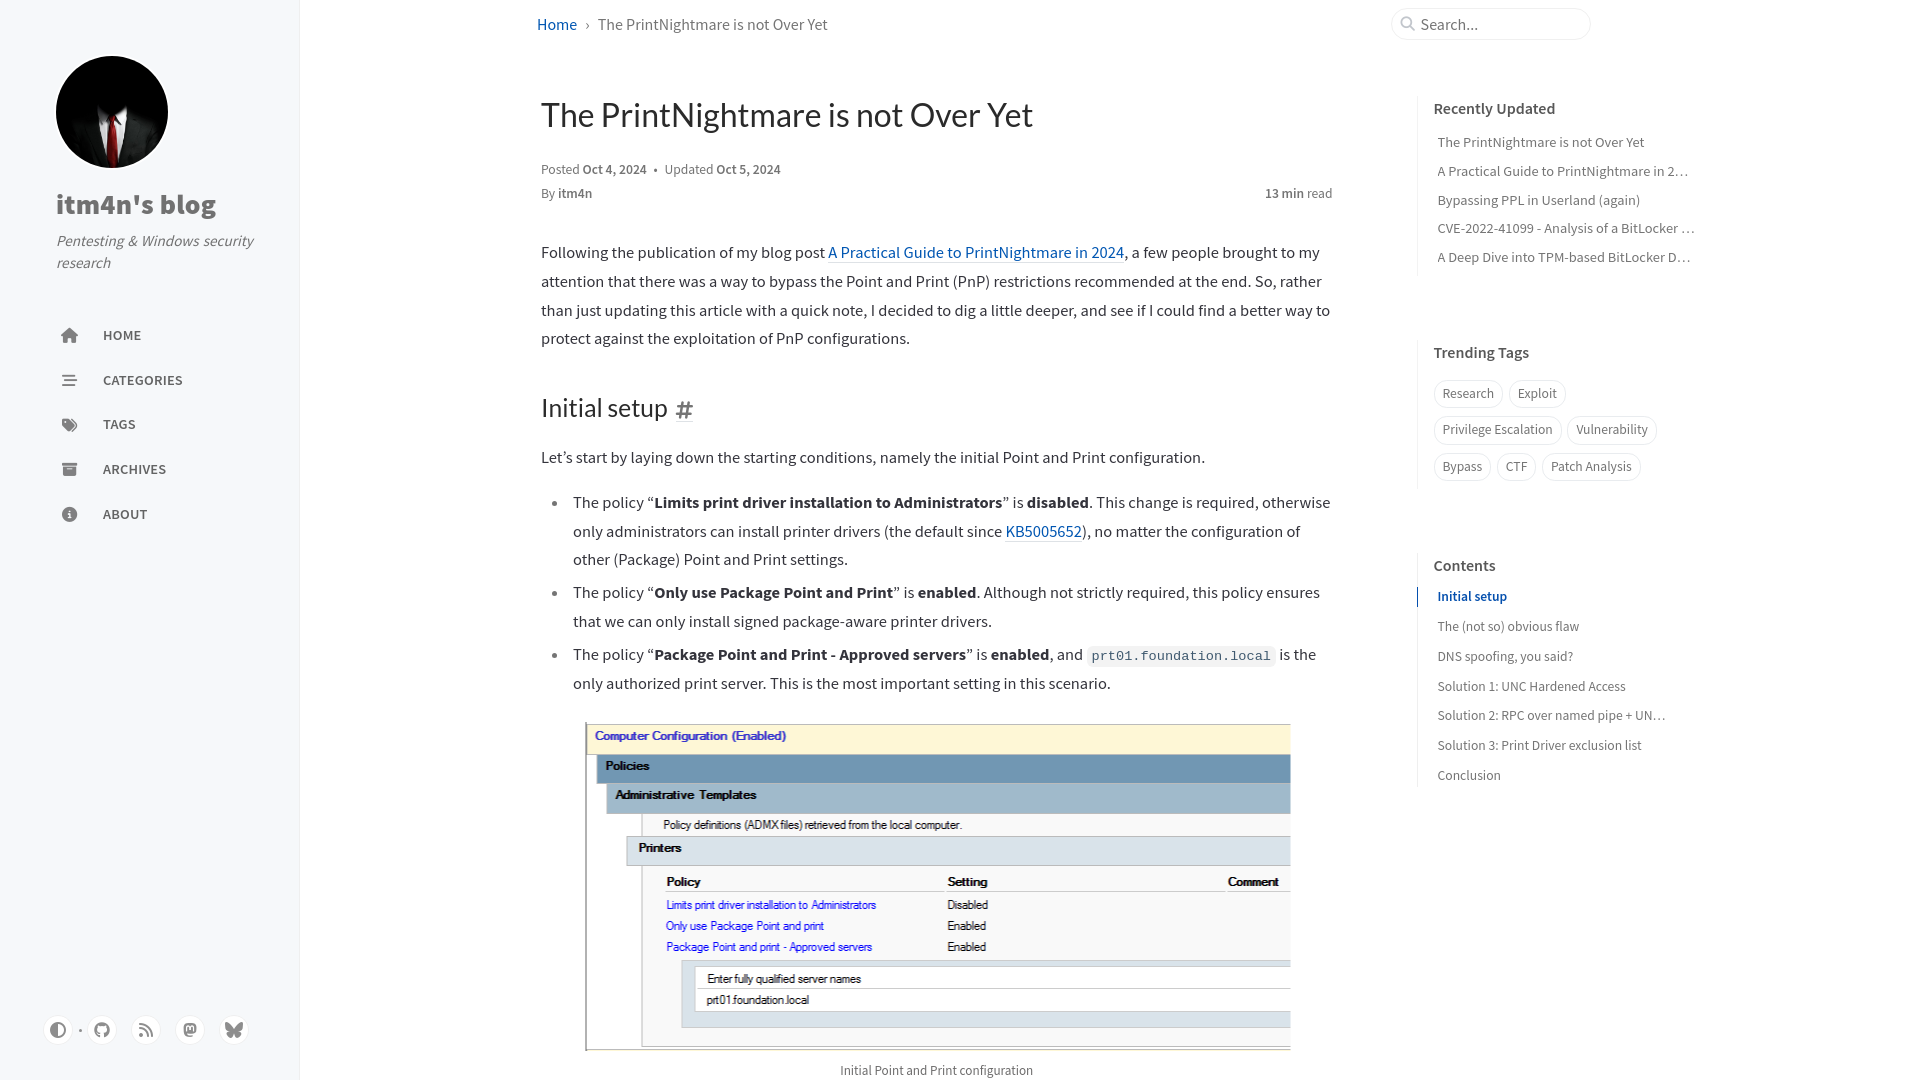Click the Privilege Escalation tag

point(1497,429)
